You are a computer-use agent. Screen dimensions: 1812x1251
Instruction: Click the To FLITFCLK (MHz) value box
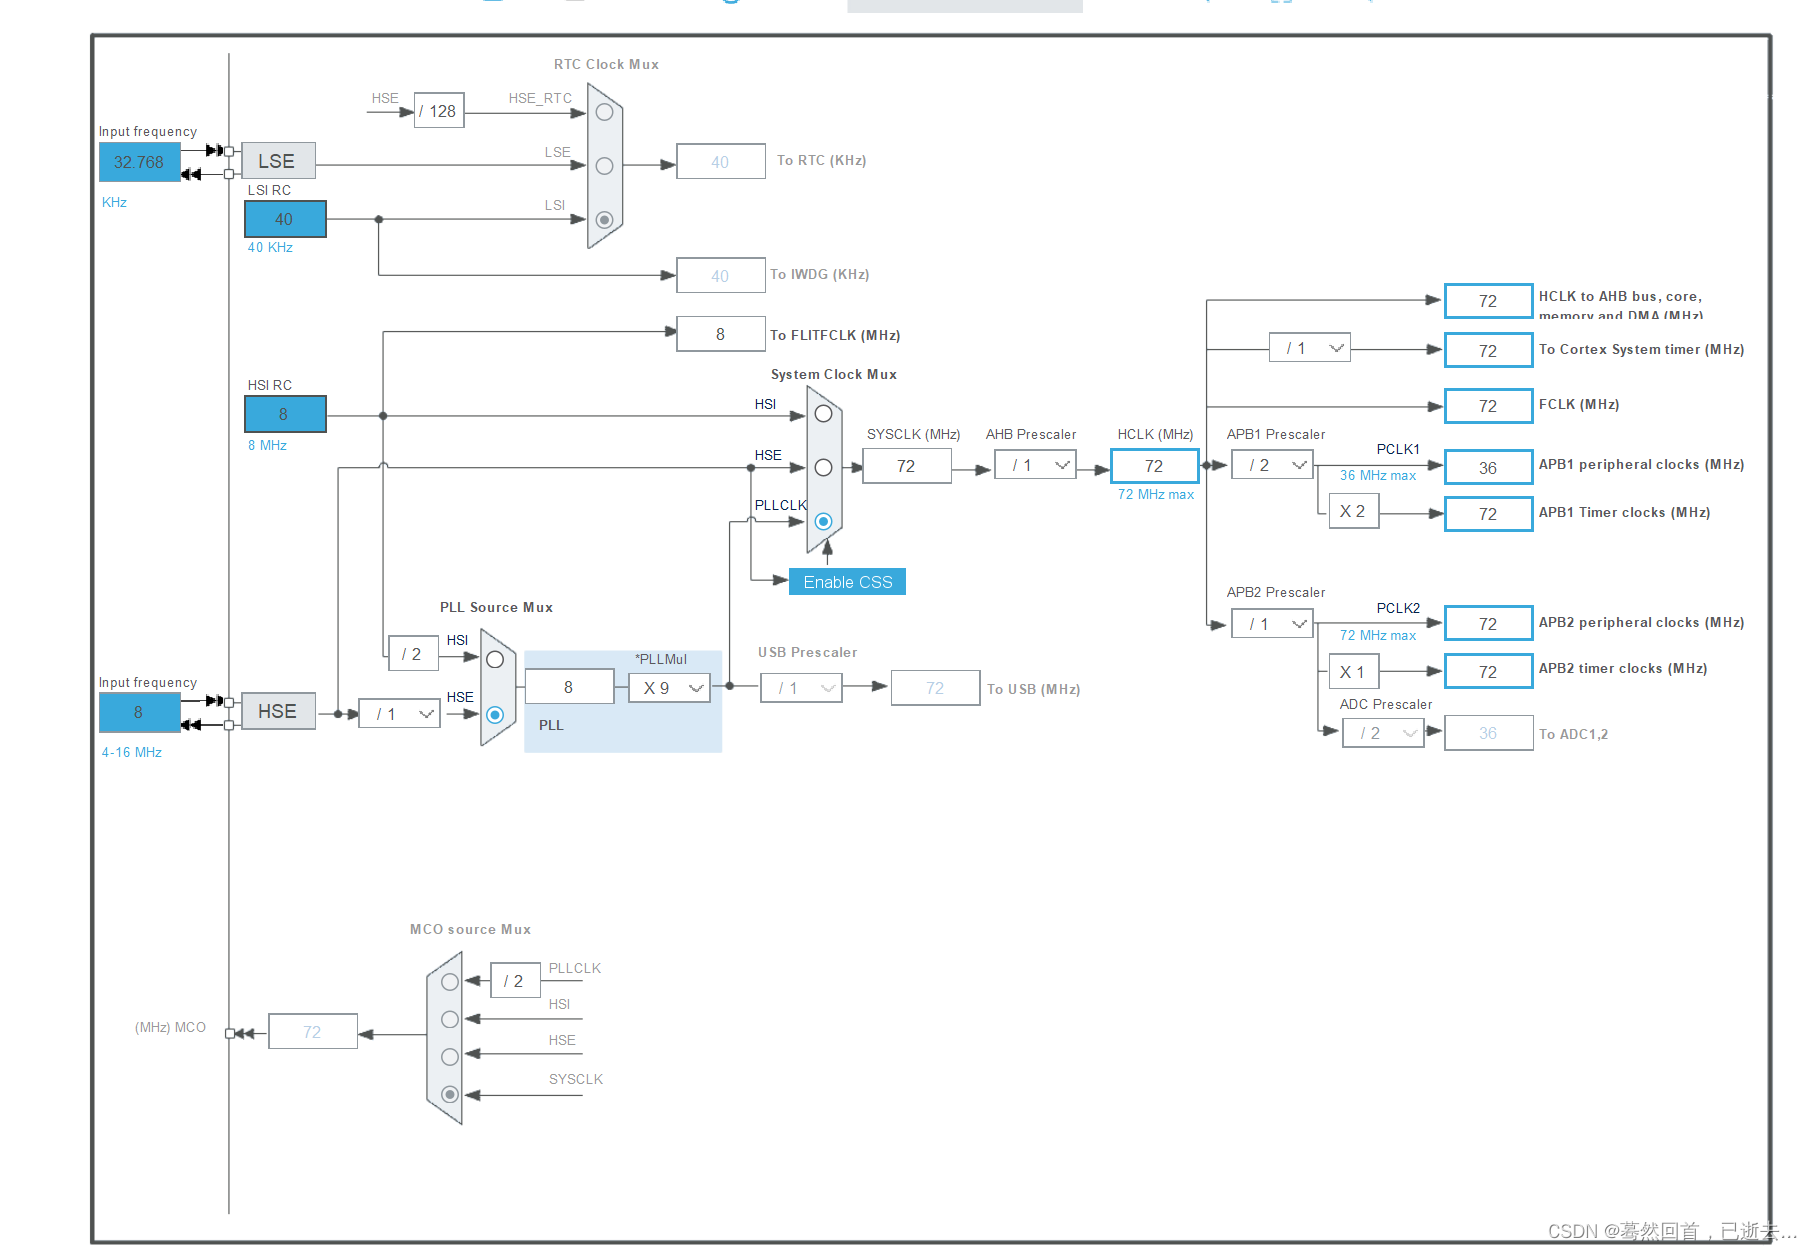(x=720, y=334)
